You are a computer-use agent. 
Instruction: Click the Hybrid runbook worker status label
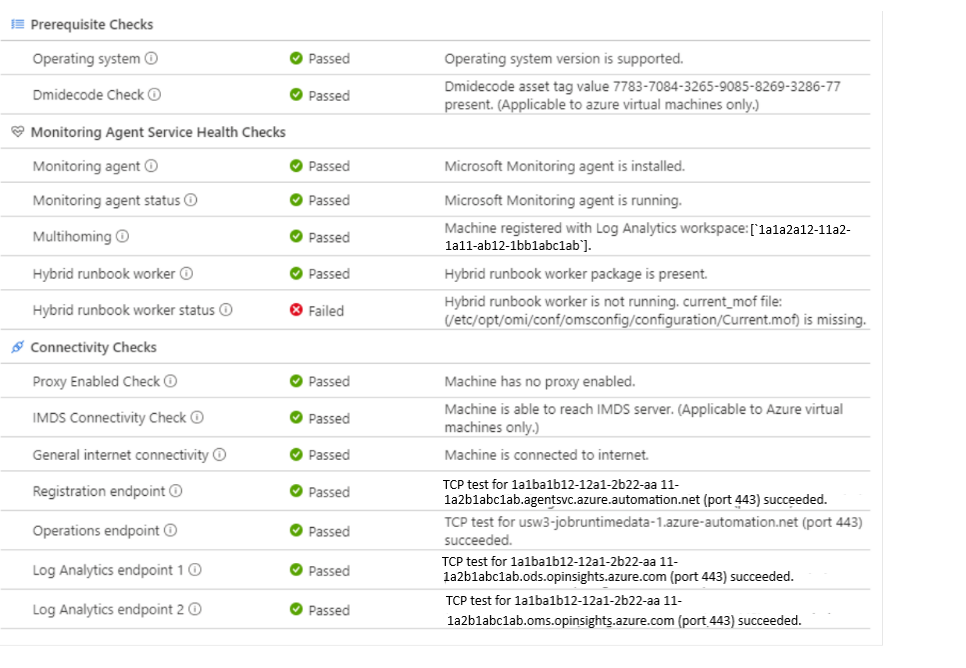point(124,310)
